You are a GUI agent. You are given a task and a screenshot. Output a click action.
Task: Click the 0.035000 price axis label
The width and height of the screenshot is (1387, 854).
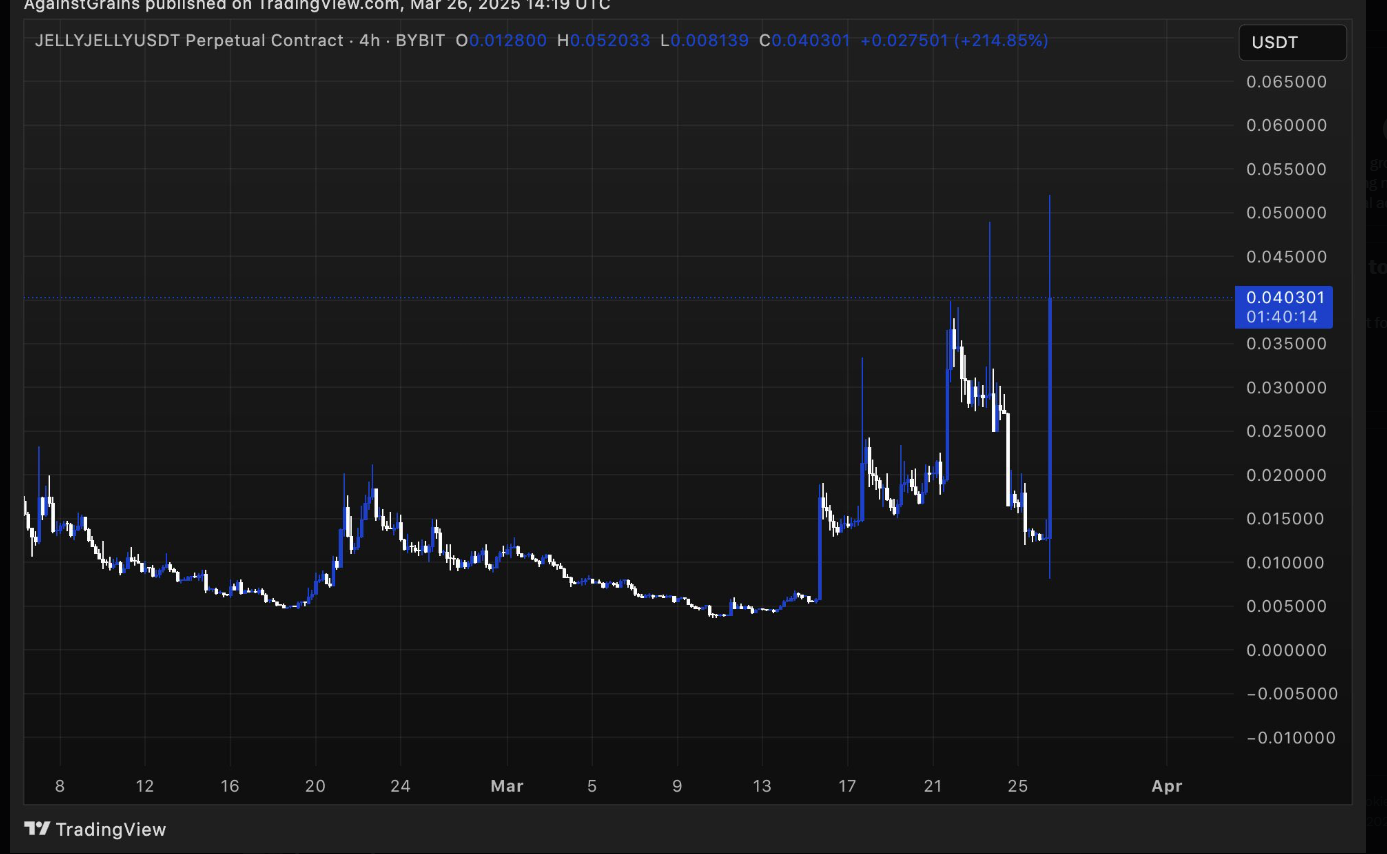[1286, 344]
